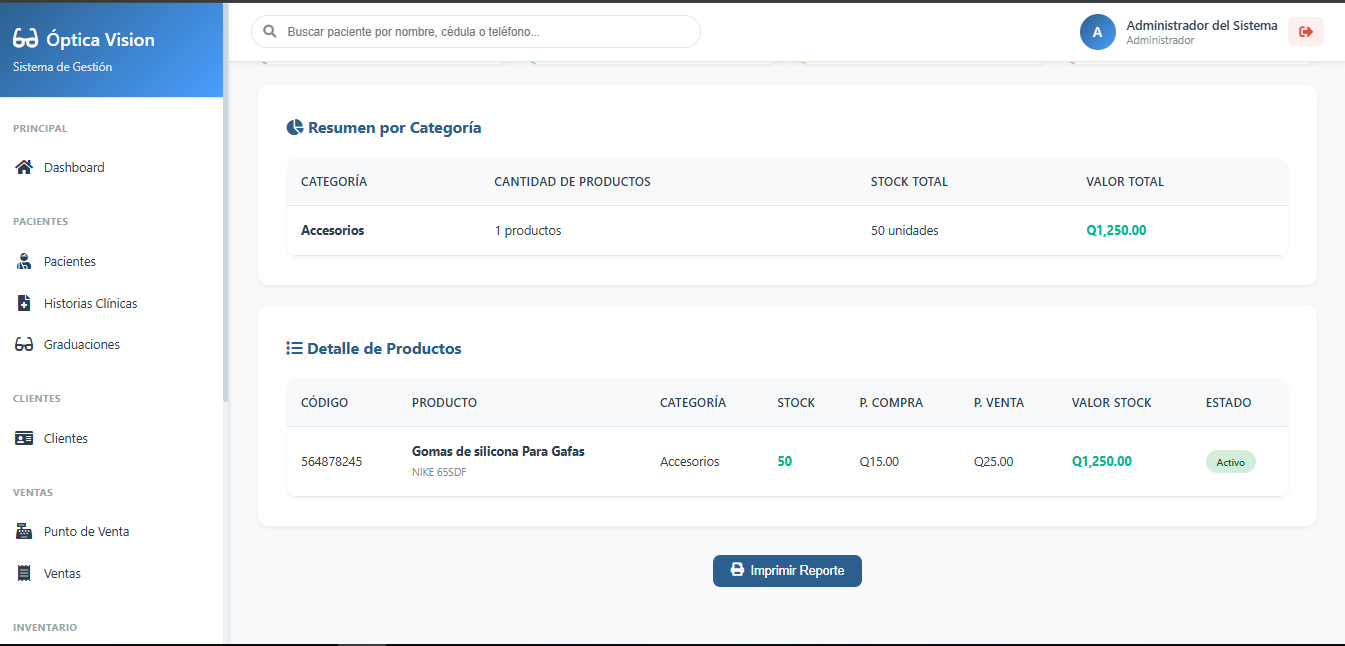Click the pie chart icon beside Resumen por Categoría
The height and width of the screenshot is (646, 1345).
pos(293,126)
